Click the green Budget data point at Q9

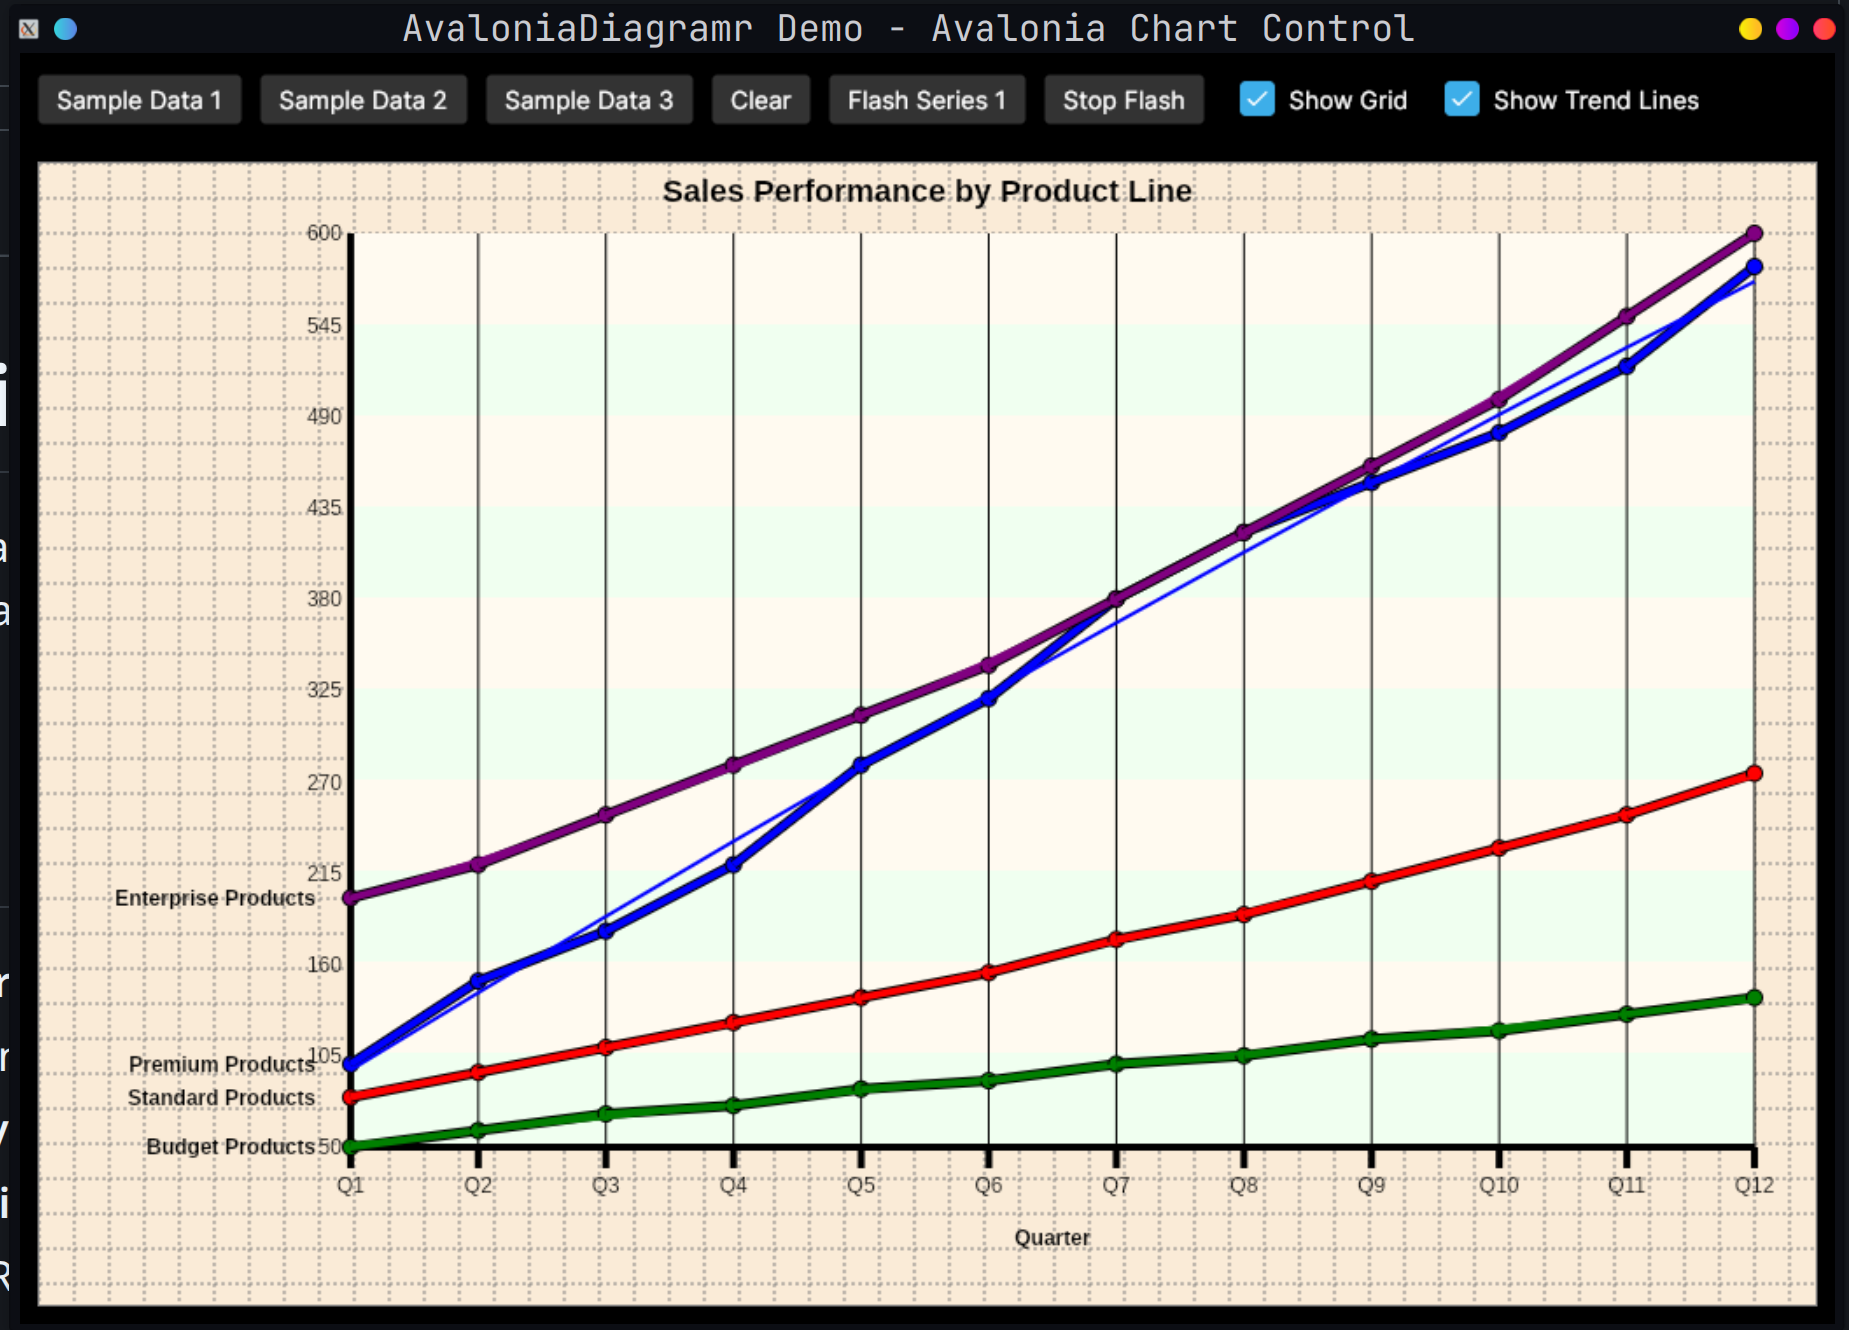pos(1371,1039)
